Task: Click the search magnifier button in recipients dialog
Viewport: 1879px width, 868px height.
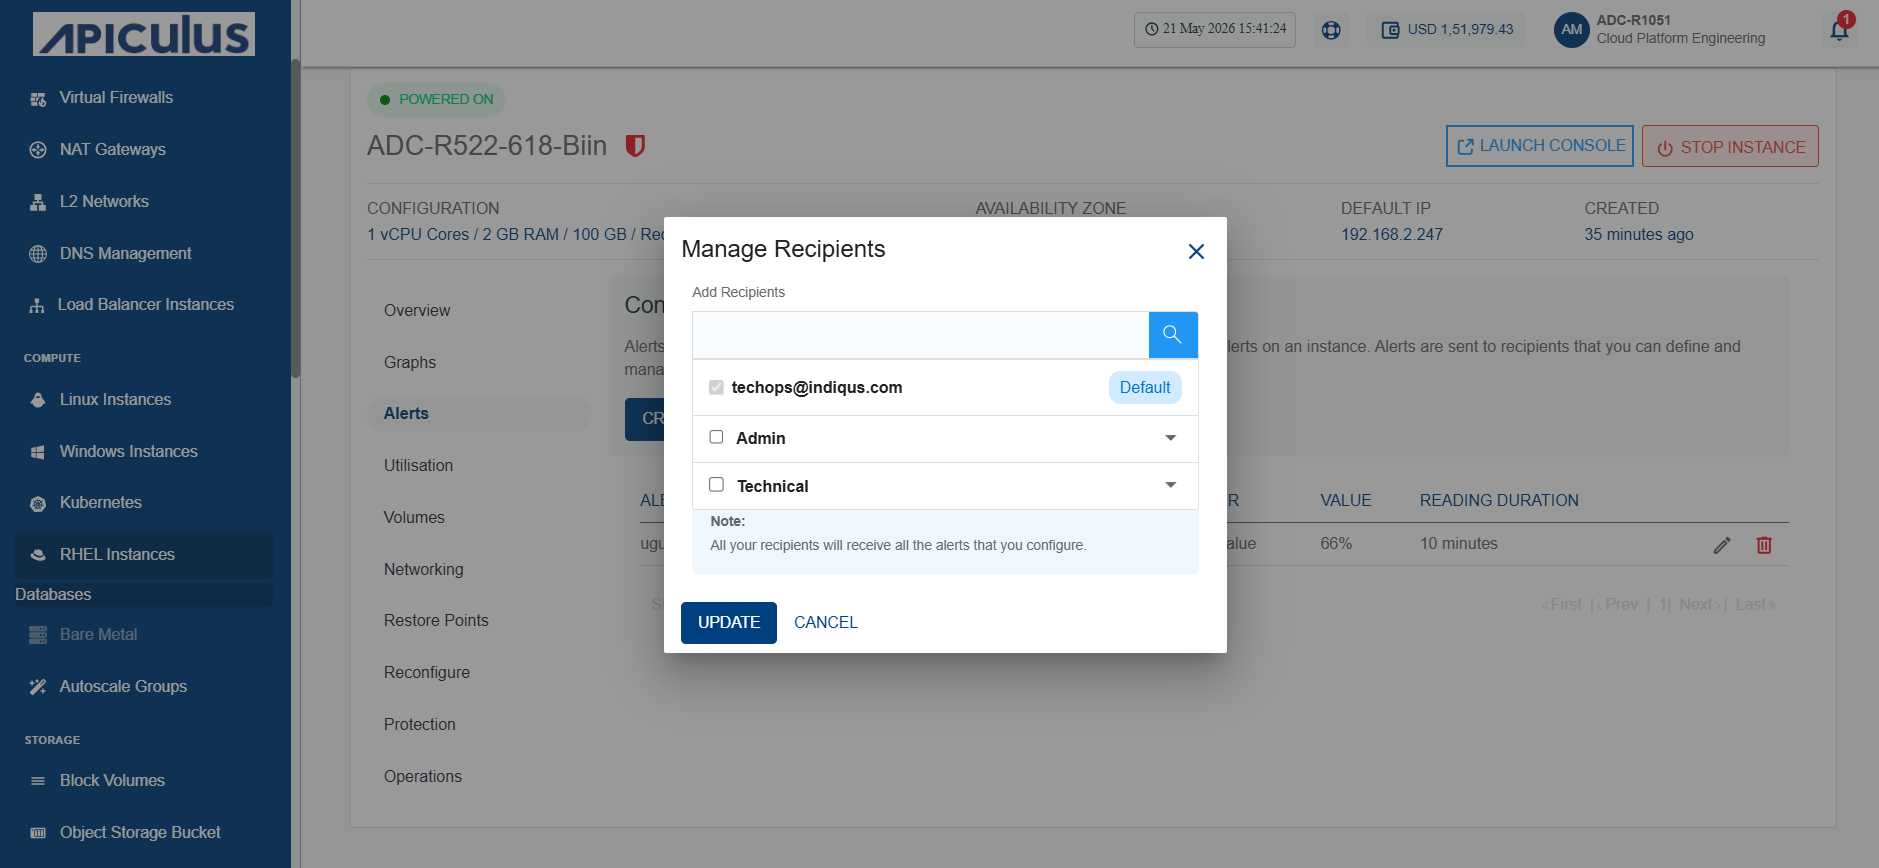Action: click(x=1173, y=335)
